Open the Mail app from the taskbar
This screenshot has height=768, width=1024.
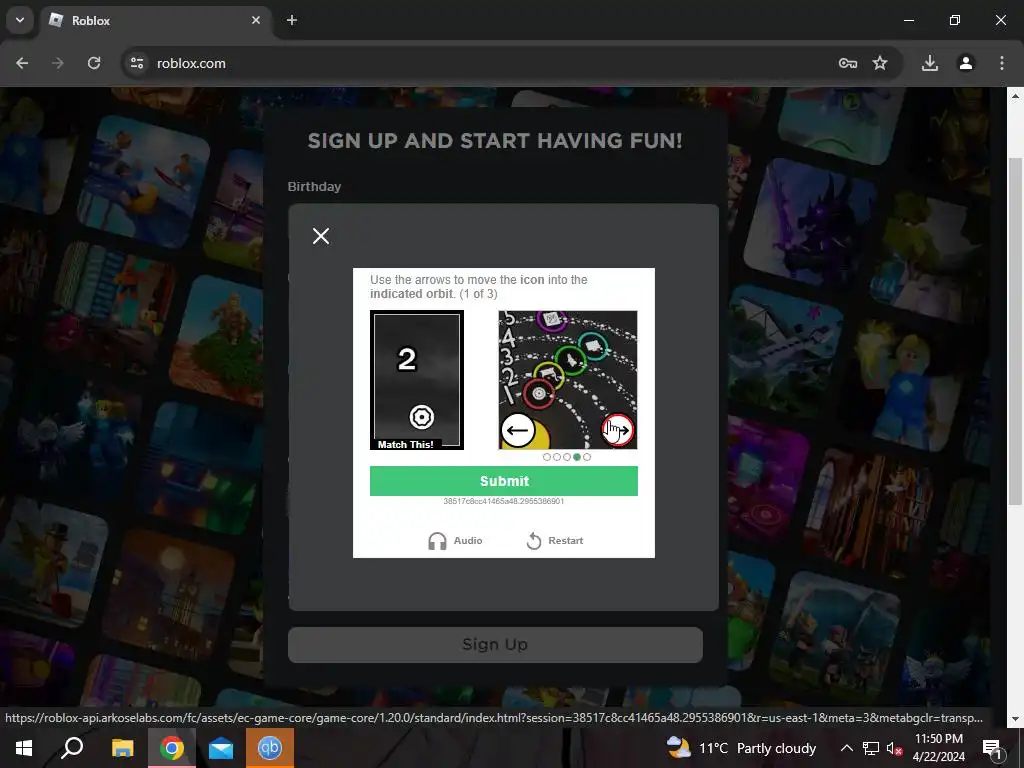click(x=221, y=748)
